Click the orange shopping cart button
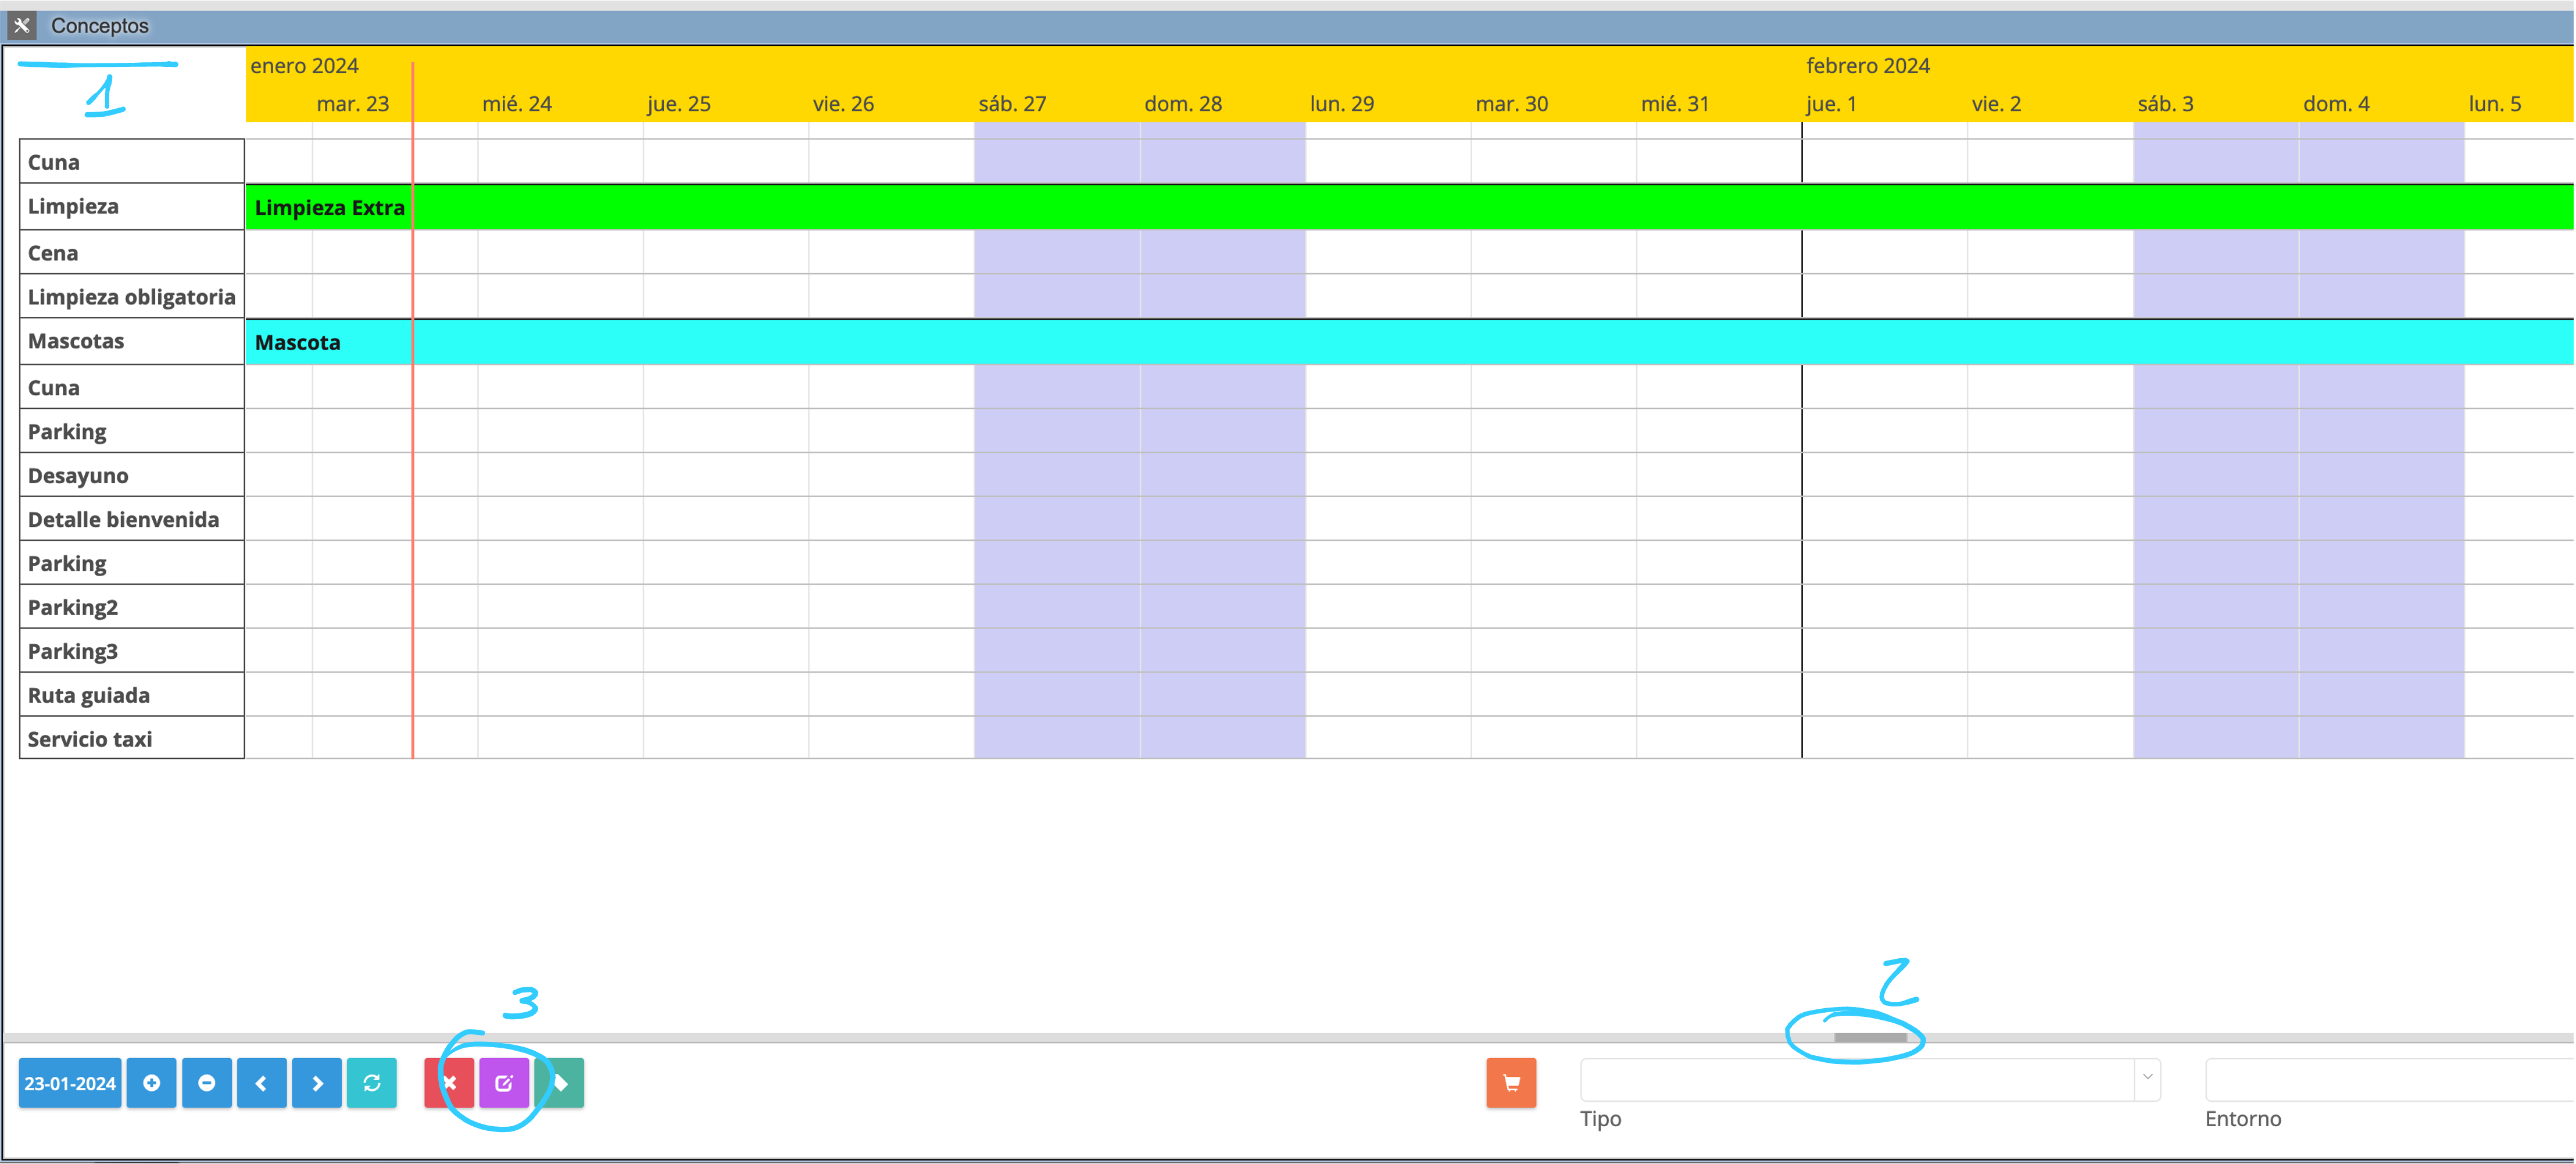Screen dimensions: 2576x1164 [1510, 1083]
